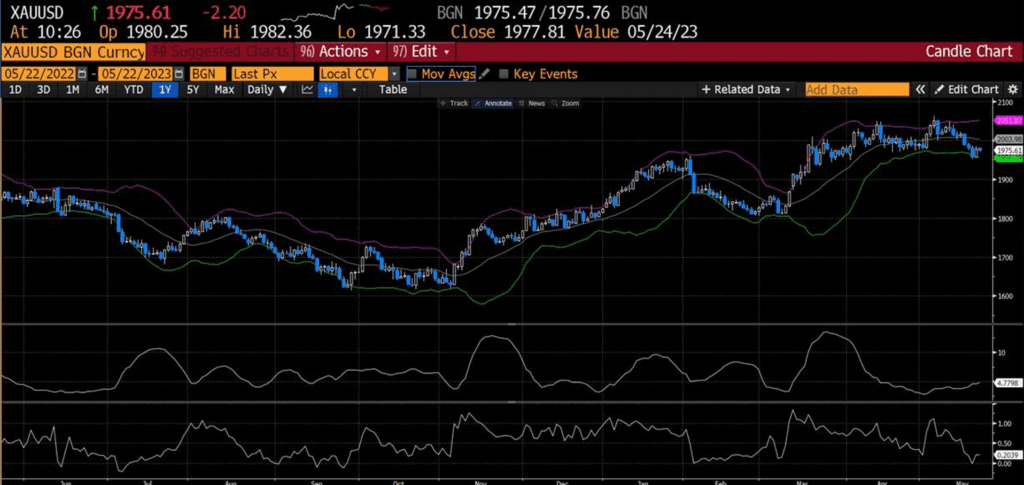The image size is (1024, 485).
Task: Select the 5Y time range tab
Action: coord(193,90)
